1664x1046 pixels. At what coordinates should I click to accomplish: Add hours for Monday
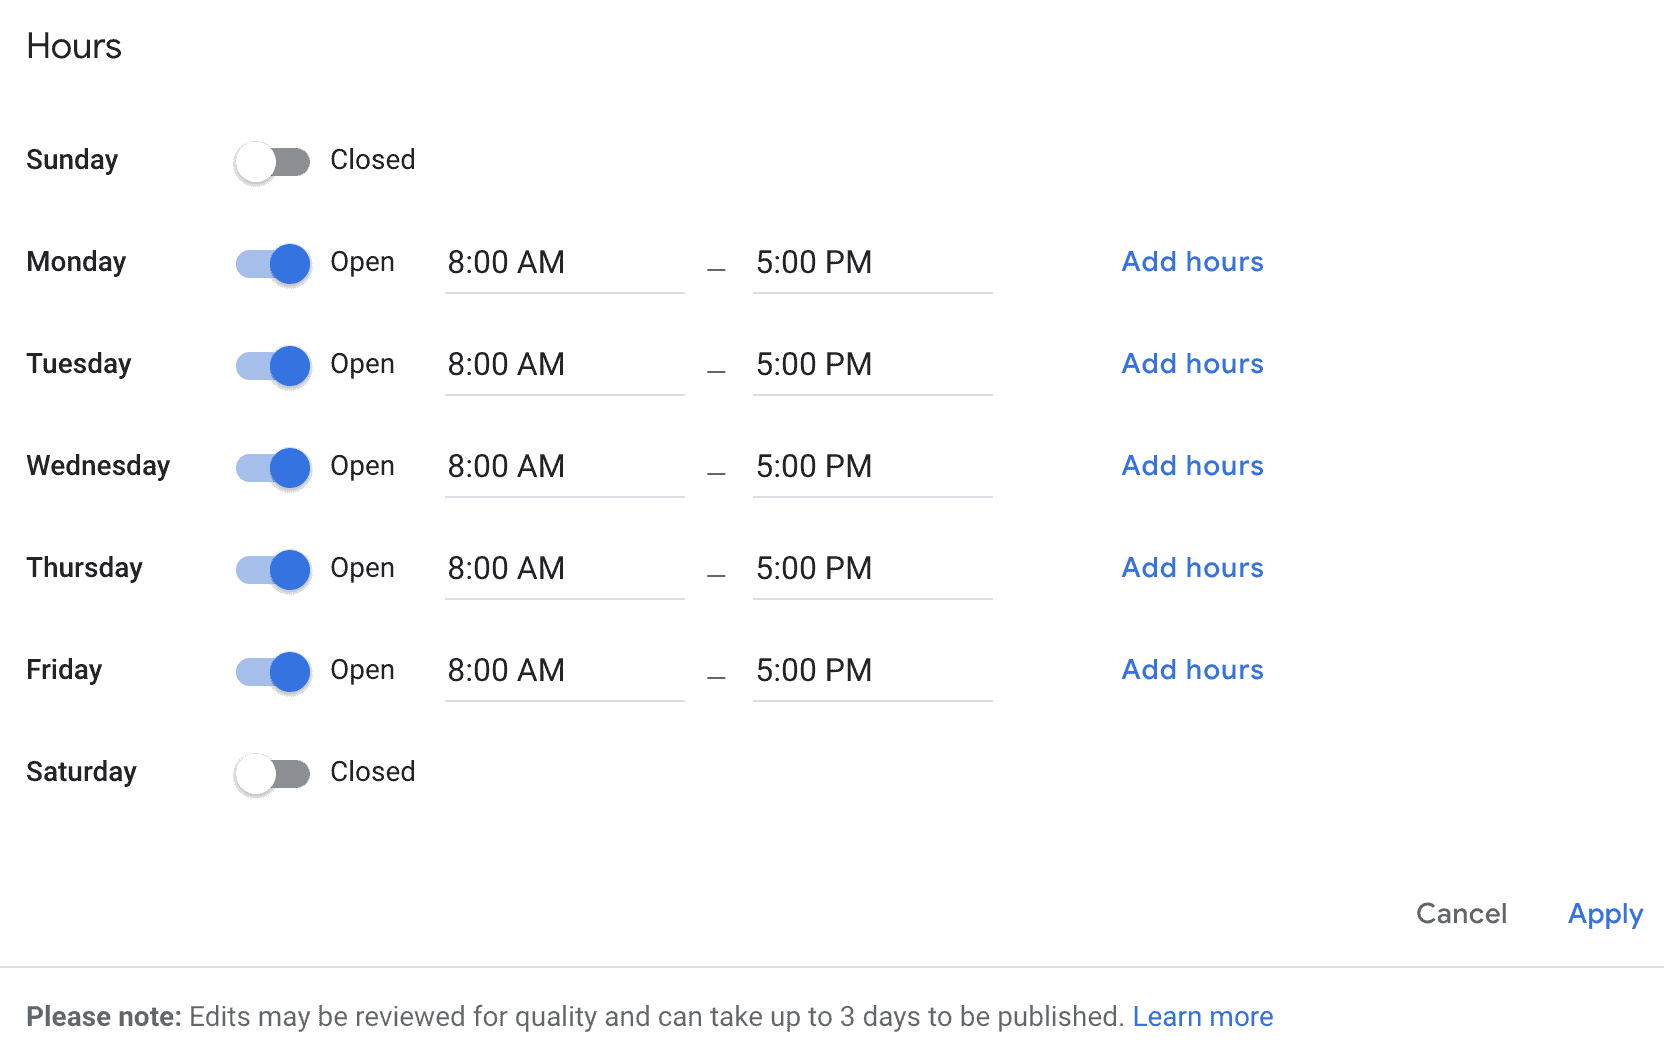click(1191, 261)
